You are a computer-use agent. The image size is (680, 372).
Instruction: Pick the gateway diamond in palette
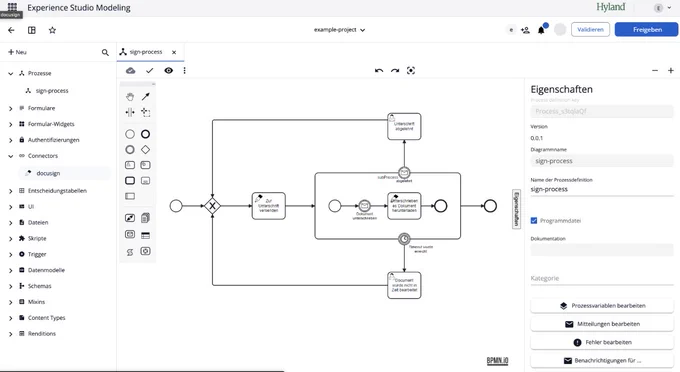coord(145,150)
